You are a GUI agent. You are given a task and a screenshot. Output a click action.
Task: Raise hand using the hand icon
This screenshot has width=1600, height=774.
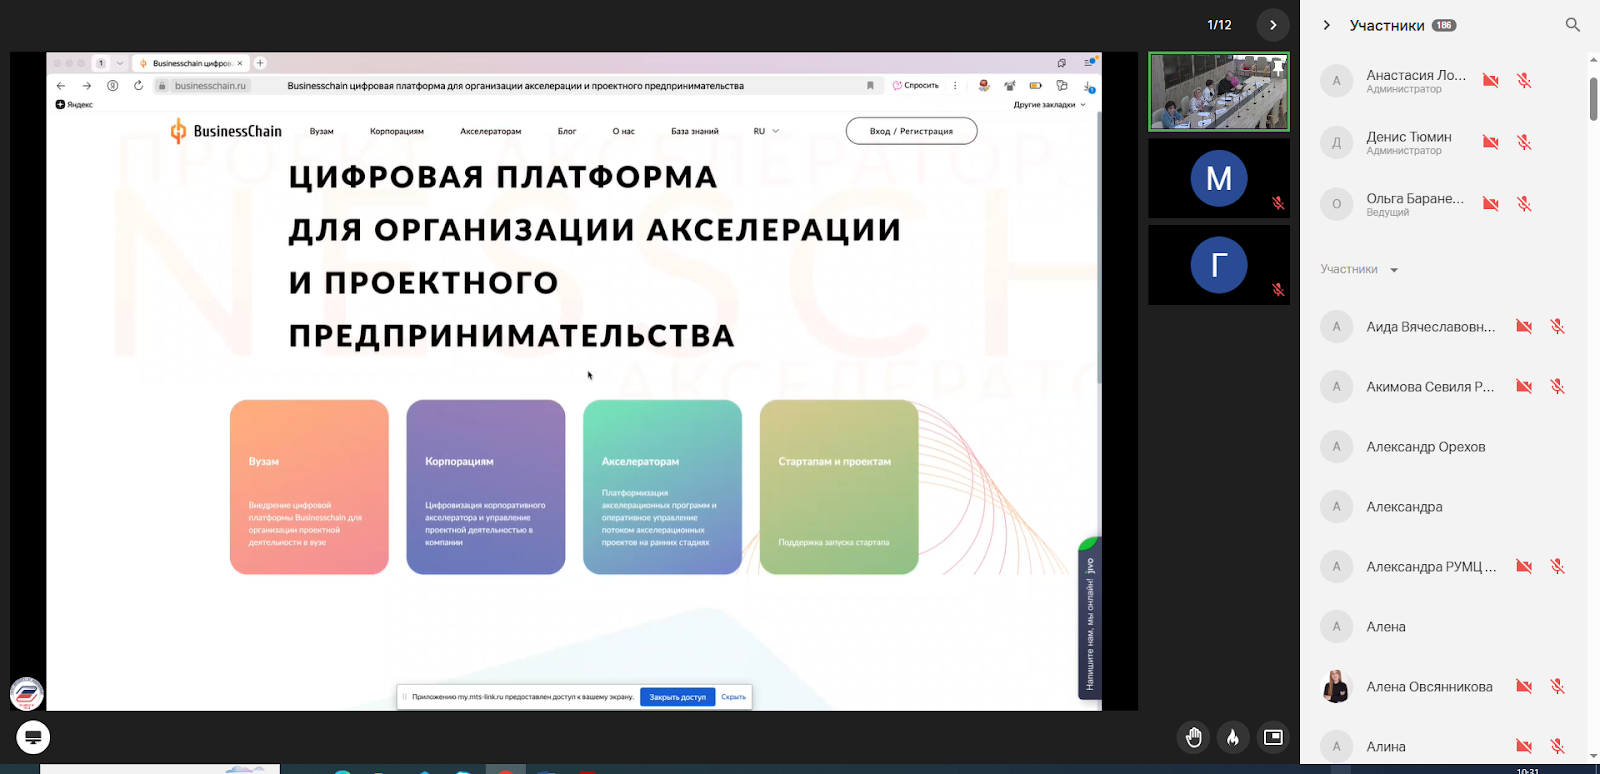[x=1193, y=738]
